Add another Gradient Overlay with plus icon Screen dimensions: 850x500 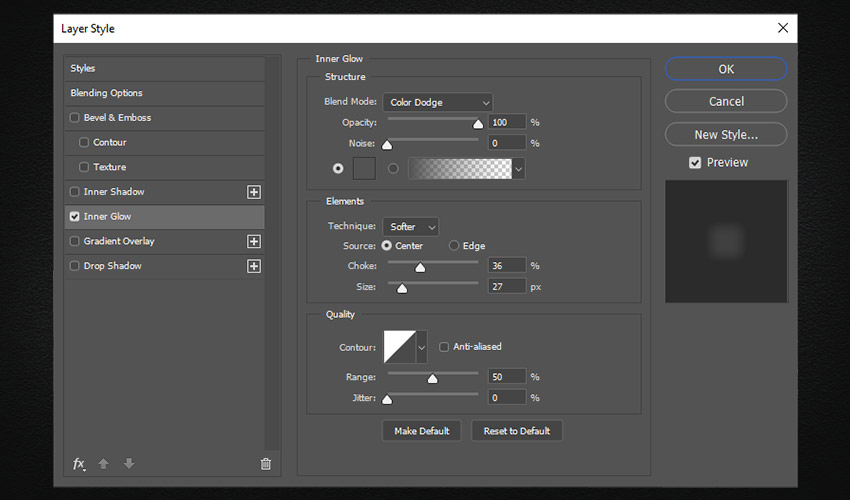pyautogui.click(x=254, y=241)
